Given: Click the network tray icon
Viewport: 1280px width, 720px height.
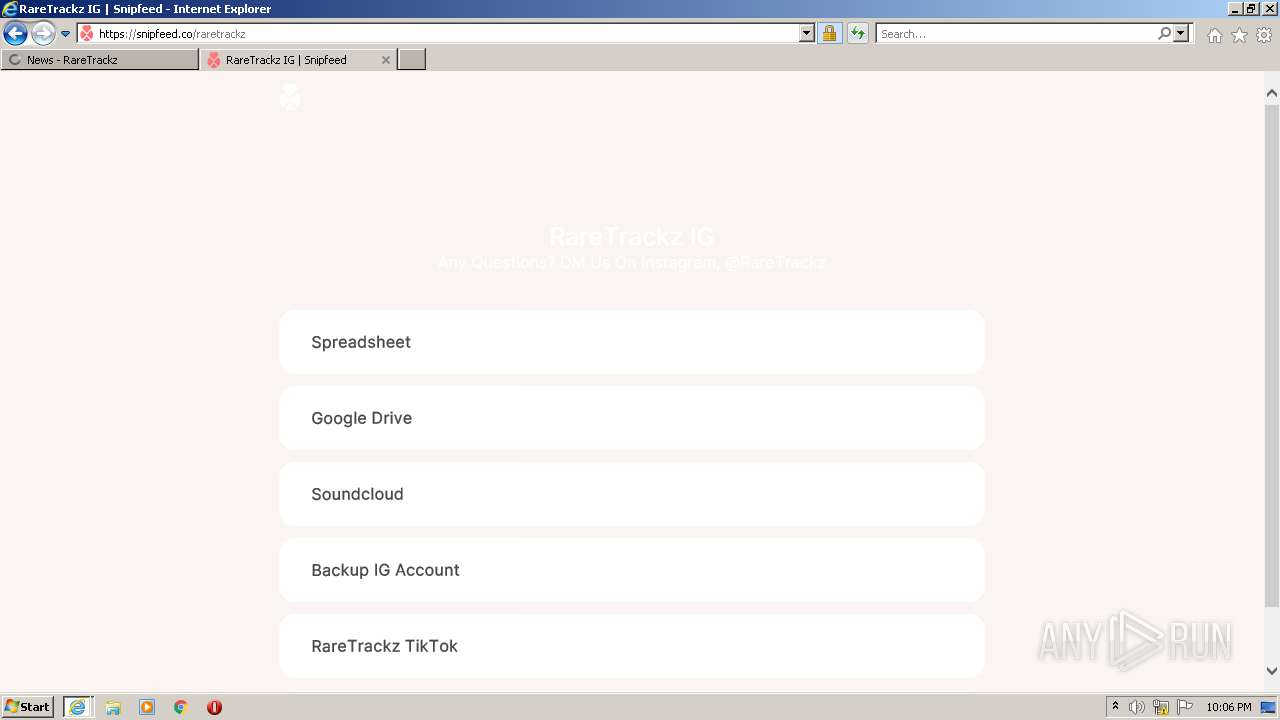Looking at the screenshot, I should [1161, 707].
